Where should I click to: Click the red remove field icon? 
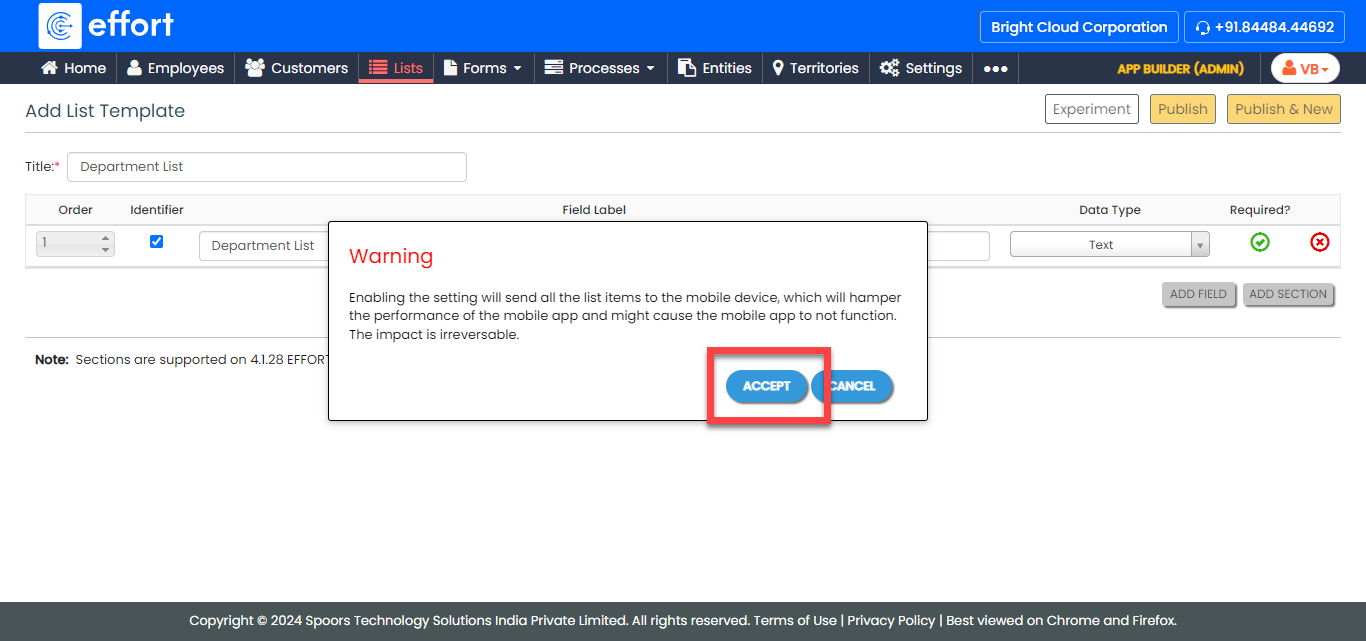pyautogui.click(x=1320, y=242)
